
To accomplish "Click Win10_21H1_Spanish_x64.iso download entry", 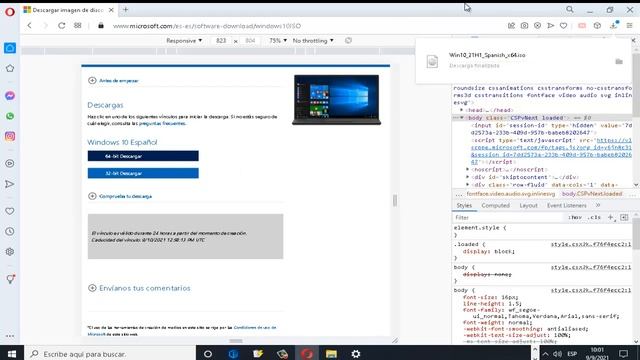I will 487,55.
